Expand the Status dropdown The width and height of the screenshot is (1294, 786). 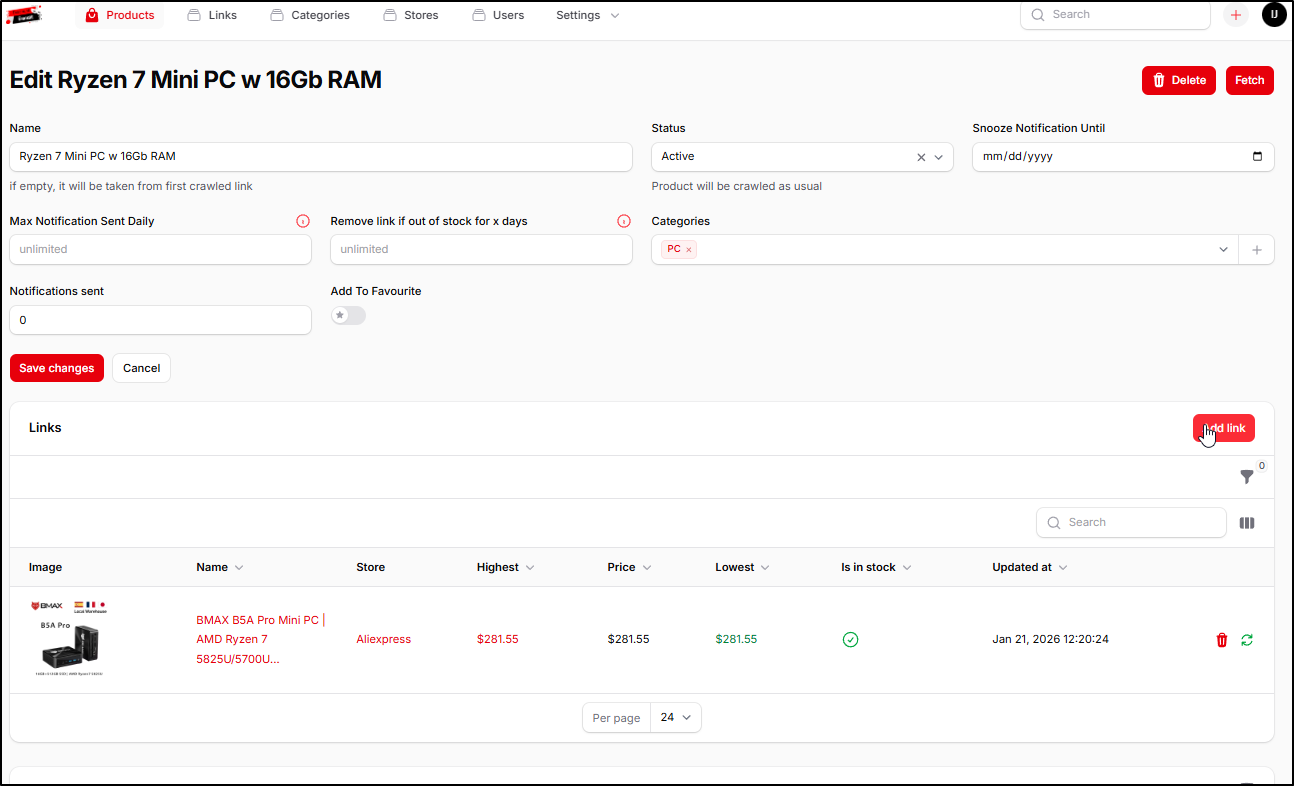tap(939, 157)
